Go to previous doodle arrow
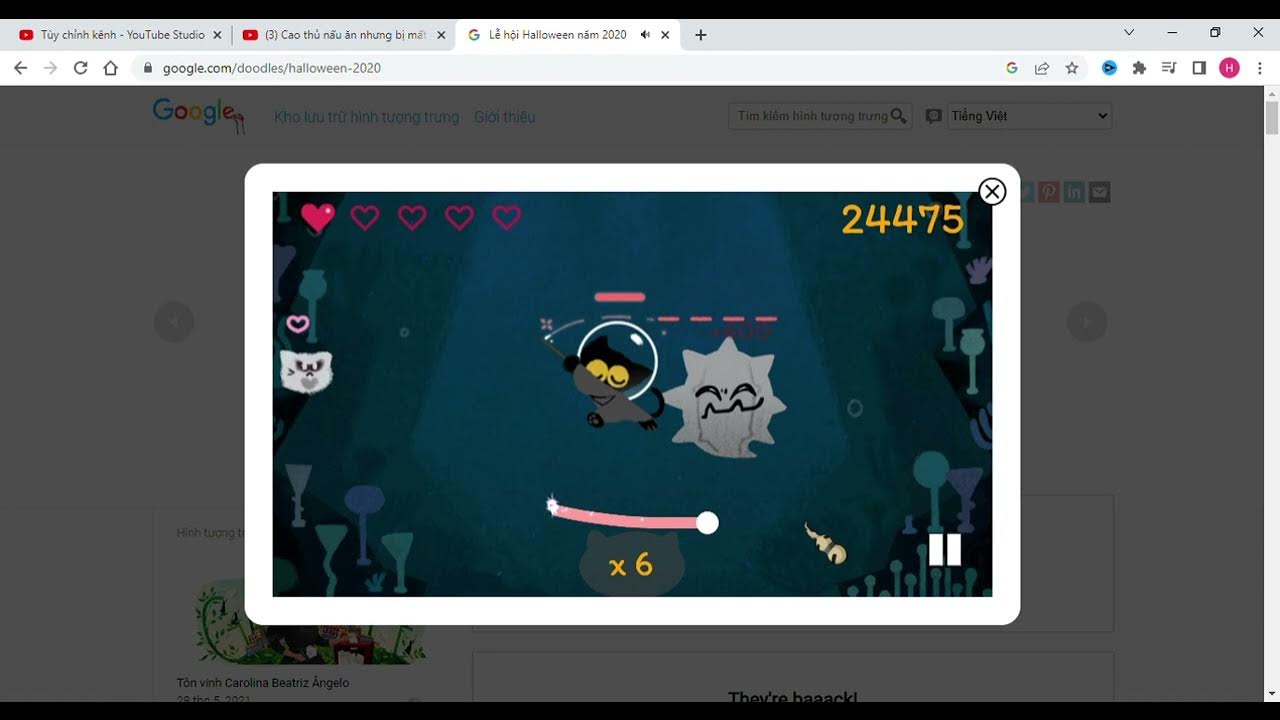 [x=174, y=322]
